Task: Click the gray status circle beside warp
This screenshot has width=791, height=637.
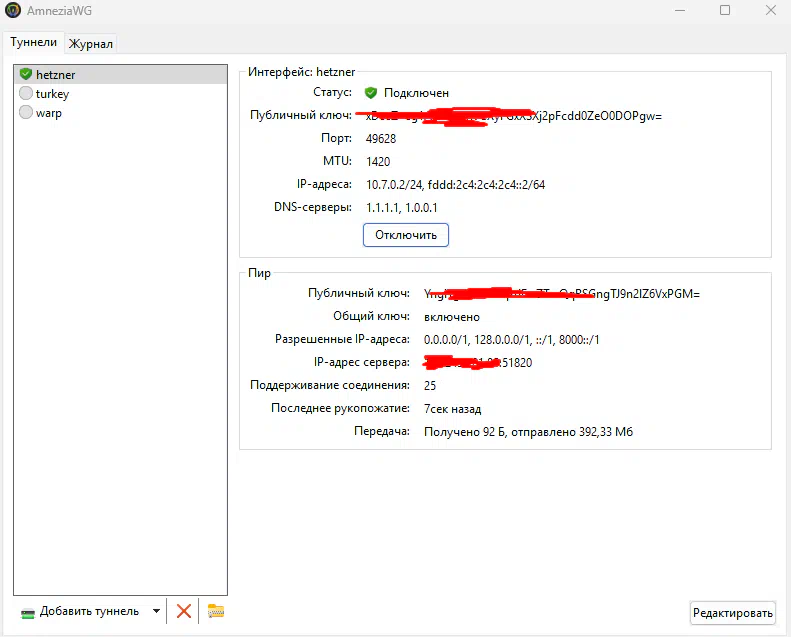Action: click(26, 112)
